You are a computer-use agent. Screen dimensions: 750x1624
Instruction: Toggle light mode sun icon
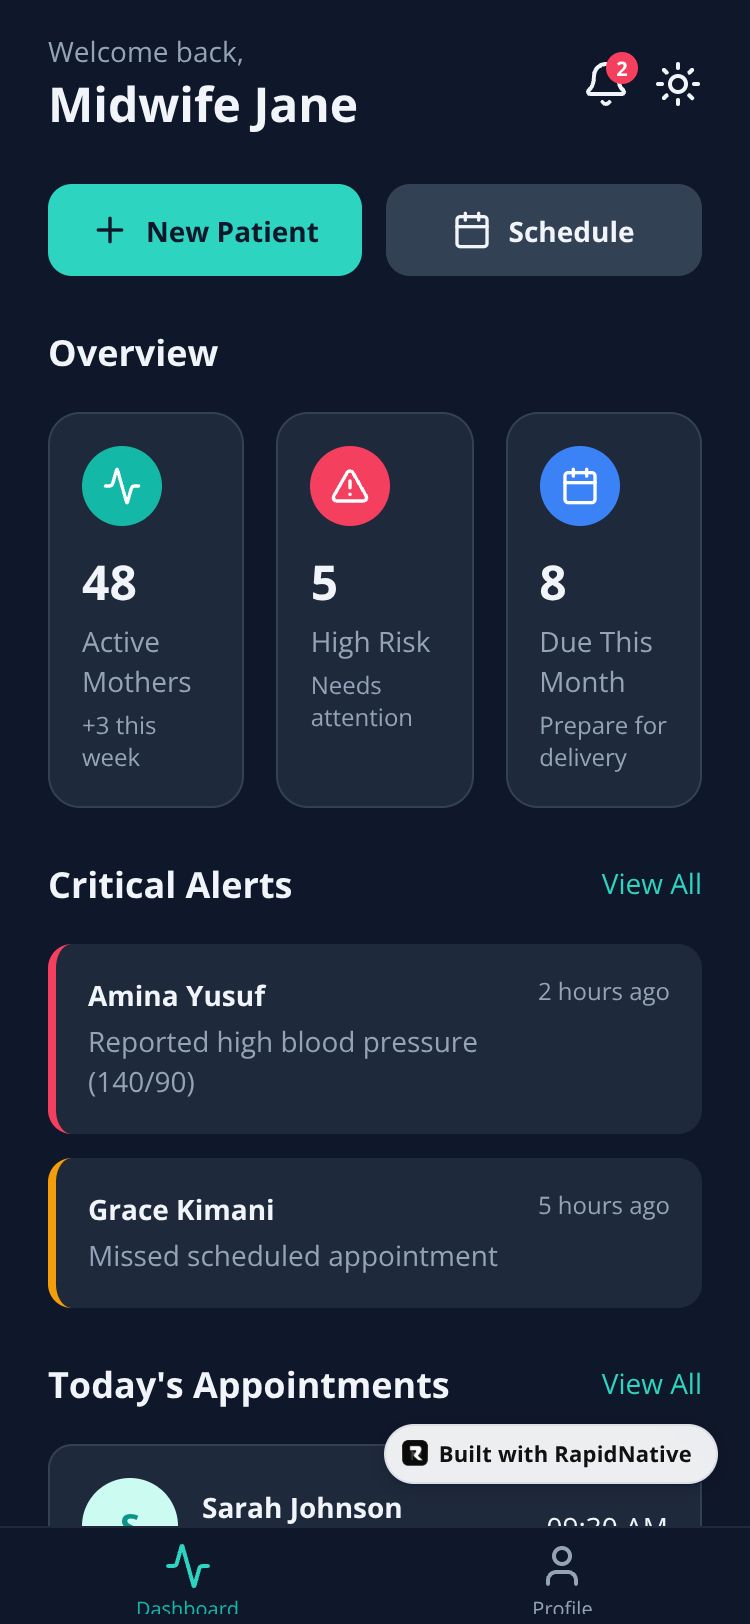[678, 84]
